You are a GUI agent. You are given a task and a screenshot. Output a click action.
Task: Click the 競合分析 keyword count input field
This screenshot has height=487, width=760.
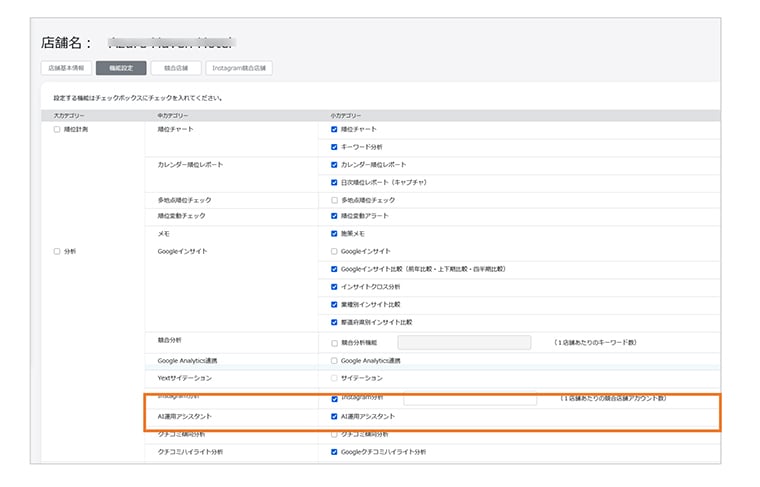pos(463,342)
